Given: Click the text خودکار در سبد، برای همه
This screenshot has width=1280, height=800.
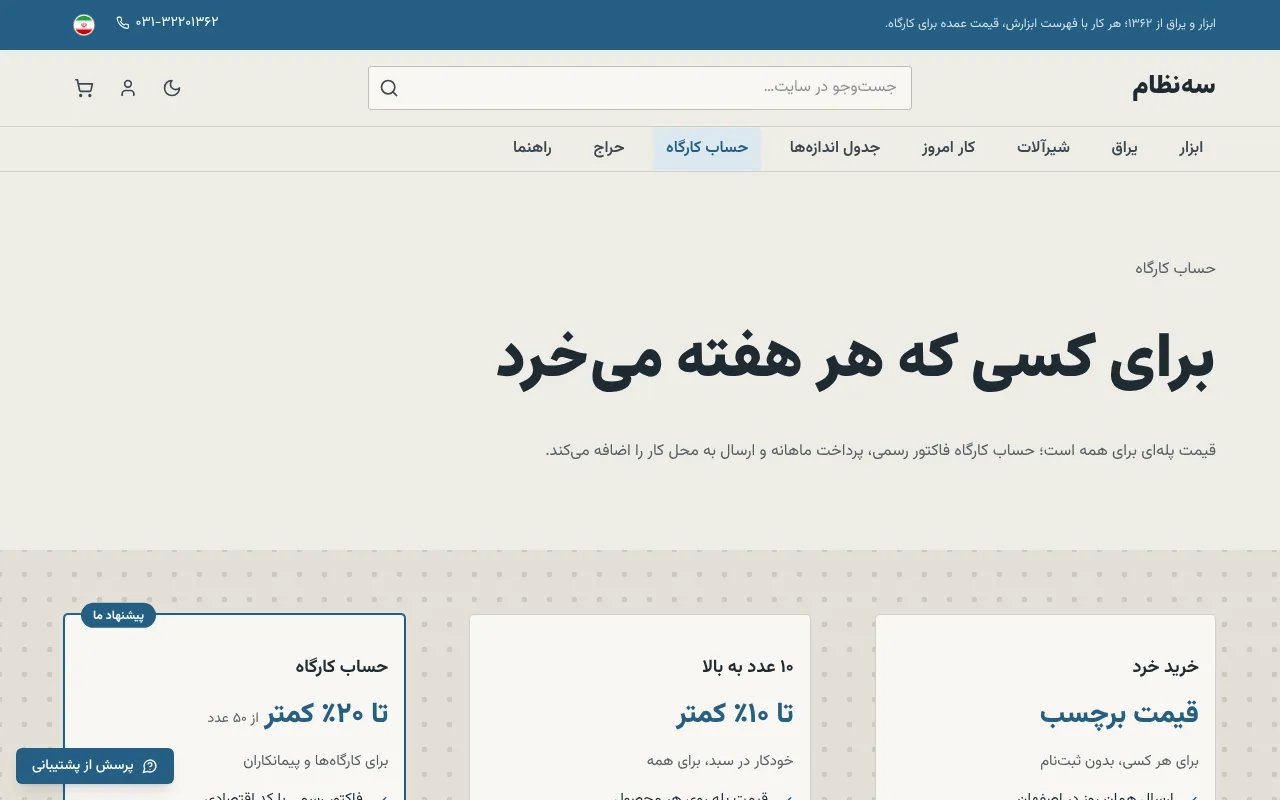Looking at the screenshot, I should click(x=720, y=761).
